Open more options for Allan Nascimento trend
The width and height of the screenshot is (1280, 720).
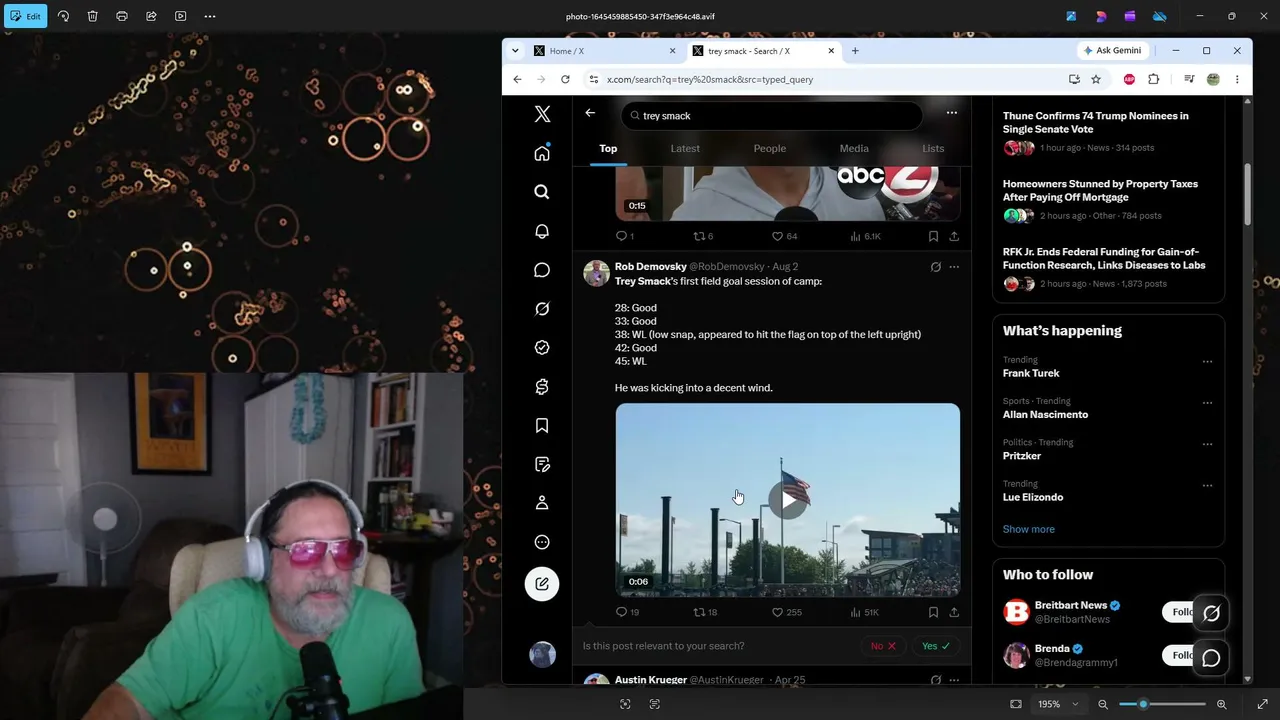coord(1207,403)
